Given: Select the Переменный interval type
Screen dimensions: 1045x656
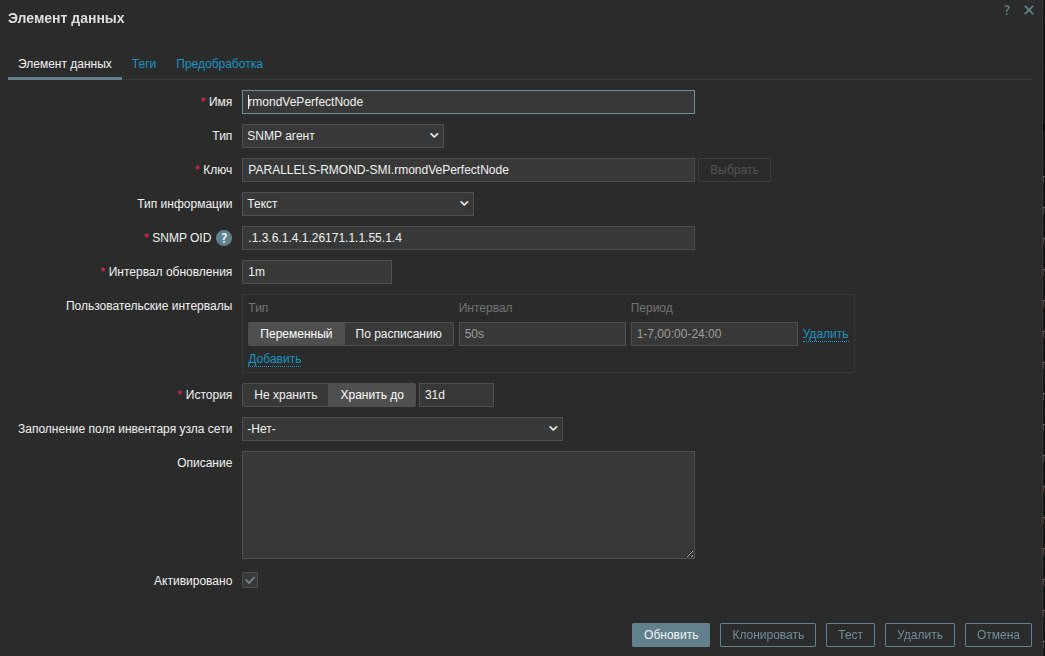Looking at the screenshot, I should (x=296, y=334).
